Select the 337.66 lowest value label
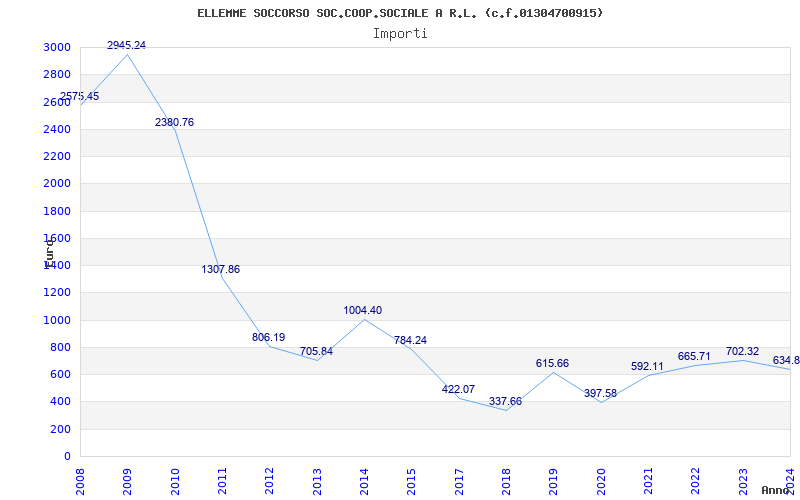 tap(506, 402)
